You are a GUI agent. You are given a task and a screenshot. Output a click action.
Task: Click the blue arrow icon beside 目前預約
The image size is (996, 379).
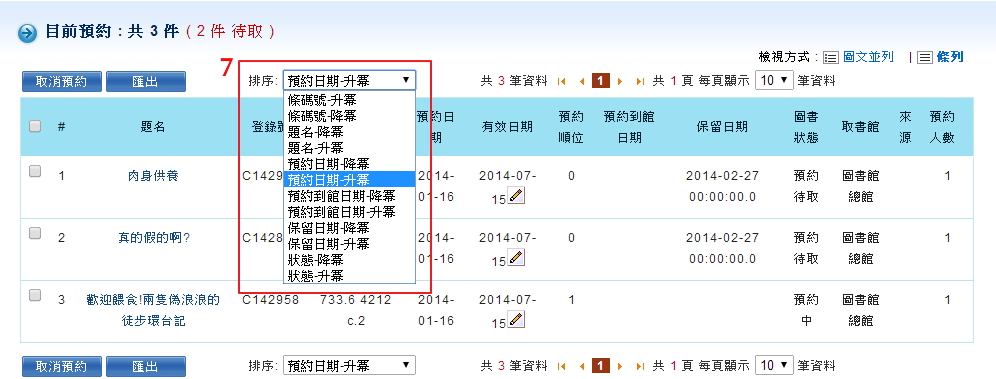click(x=27, y=33)
